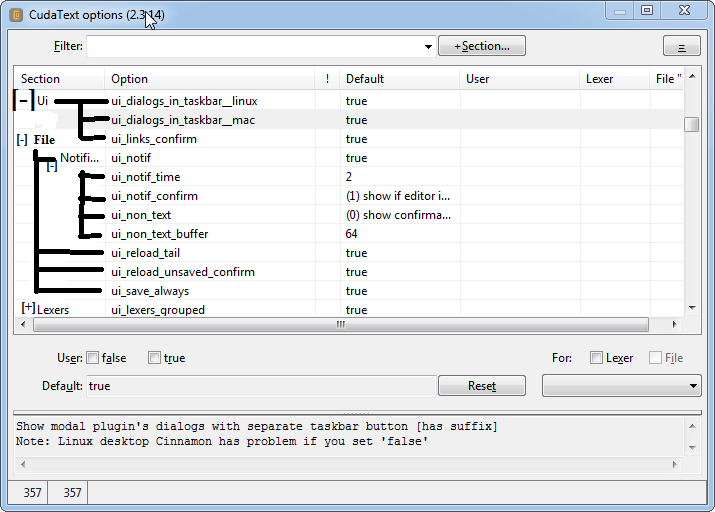Viewport: 715px width, 512px height.
Task: Open the hamburger menu button
Action: [x=681, y=46]
